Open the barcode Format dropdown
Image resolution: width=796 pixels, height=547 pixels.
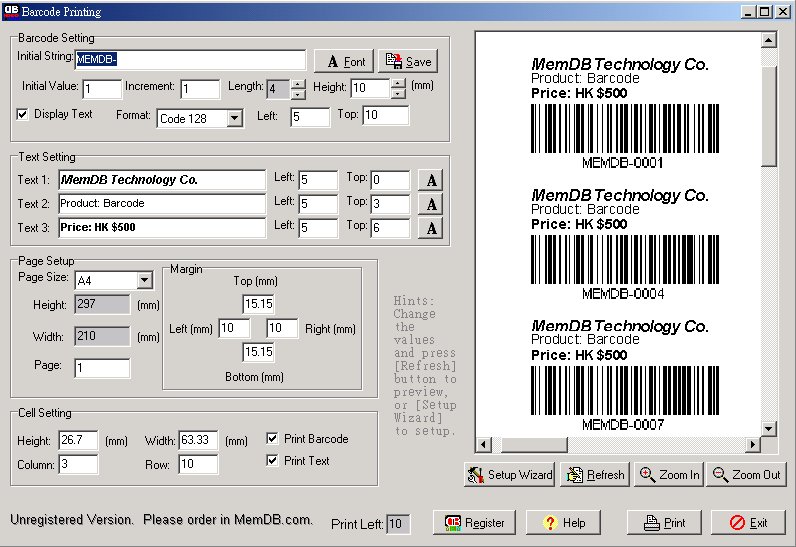234,118
